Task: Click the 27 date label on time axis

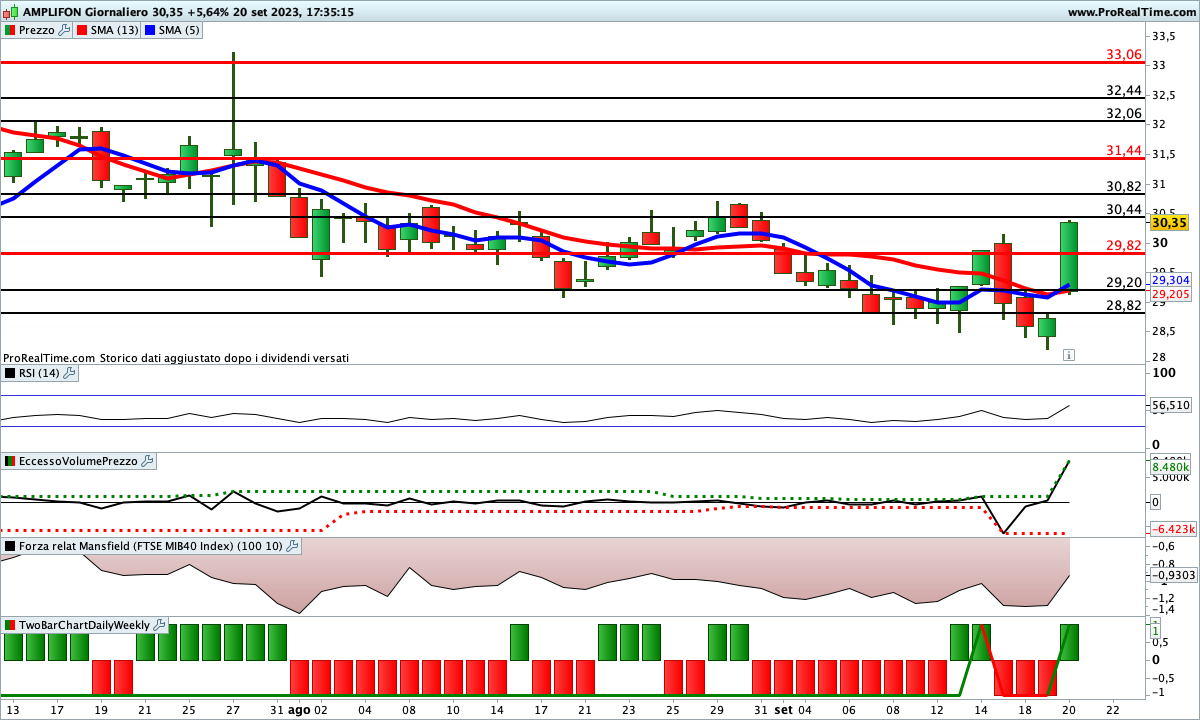Action: coord(233,709)
